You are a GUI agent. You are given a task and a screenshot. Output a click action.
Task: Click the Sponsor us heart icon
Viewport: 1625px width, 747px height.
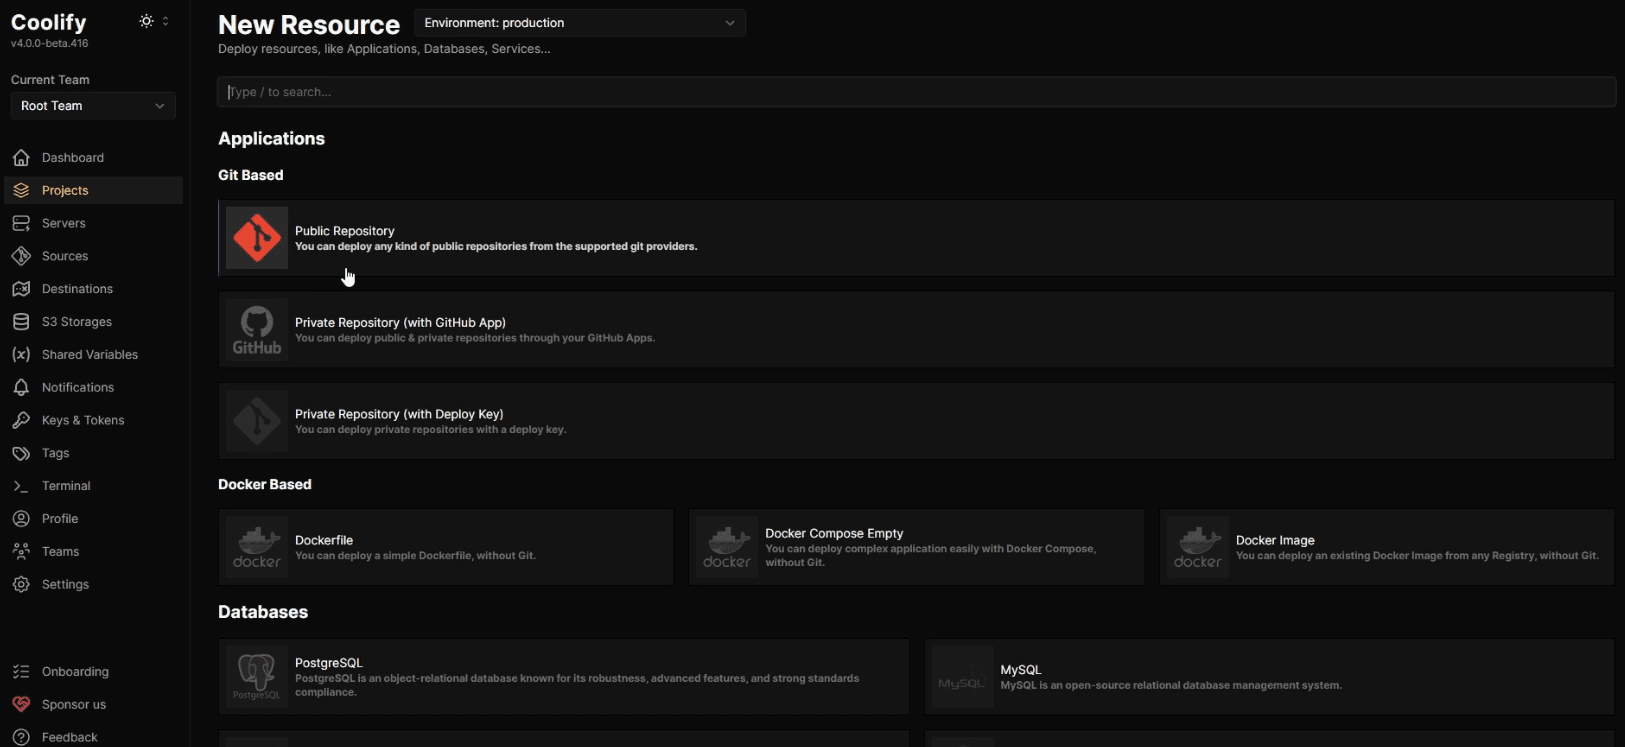pos(21,705)
